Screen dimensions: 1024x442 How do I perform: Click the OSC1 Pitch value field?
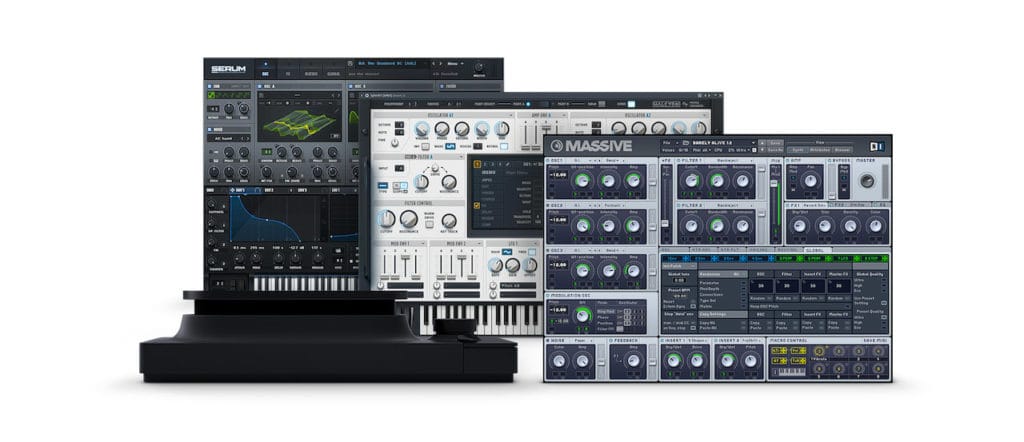[x=558, y=175]
